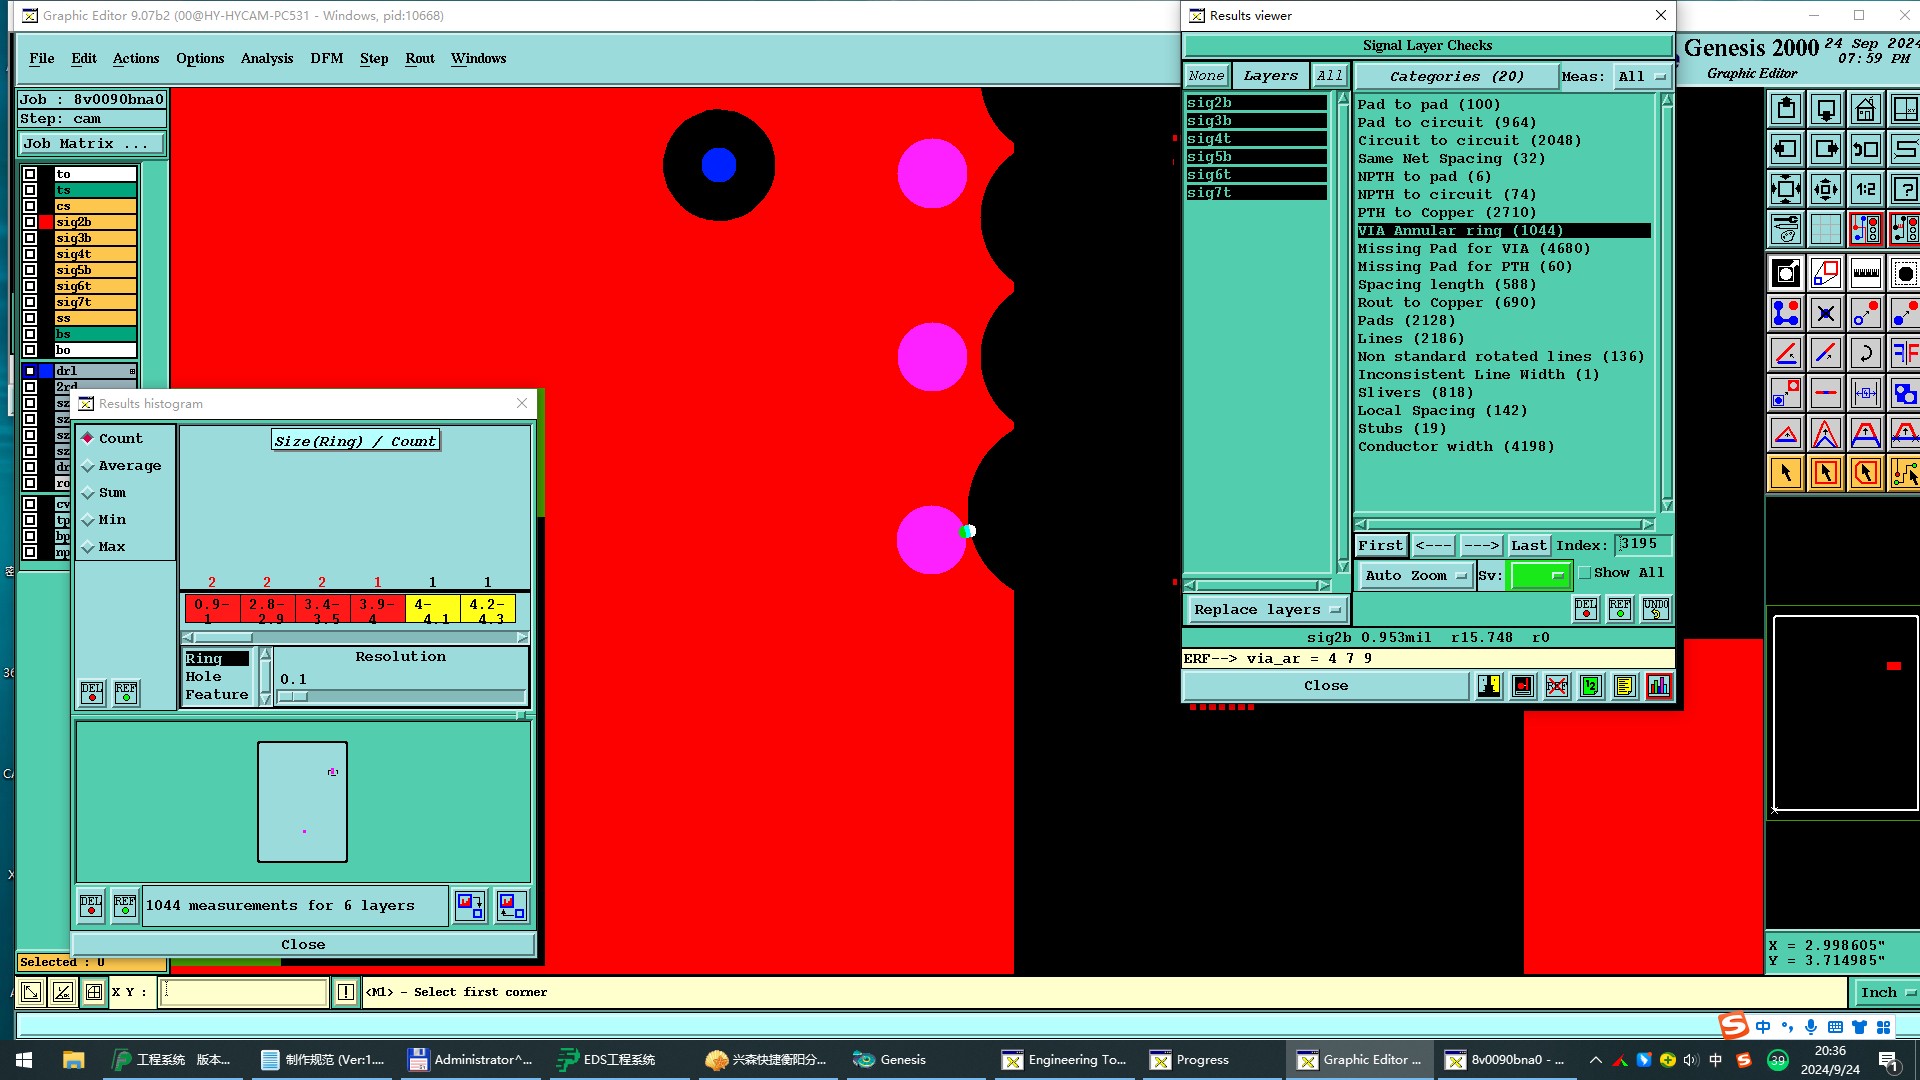Select the arrow pointer selection tool
The width and height of the screenshot is (1920, 1080).
pos(1786,473)
